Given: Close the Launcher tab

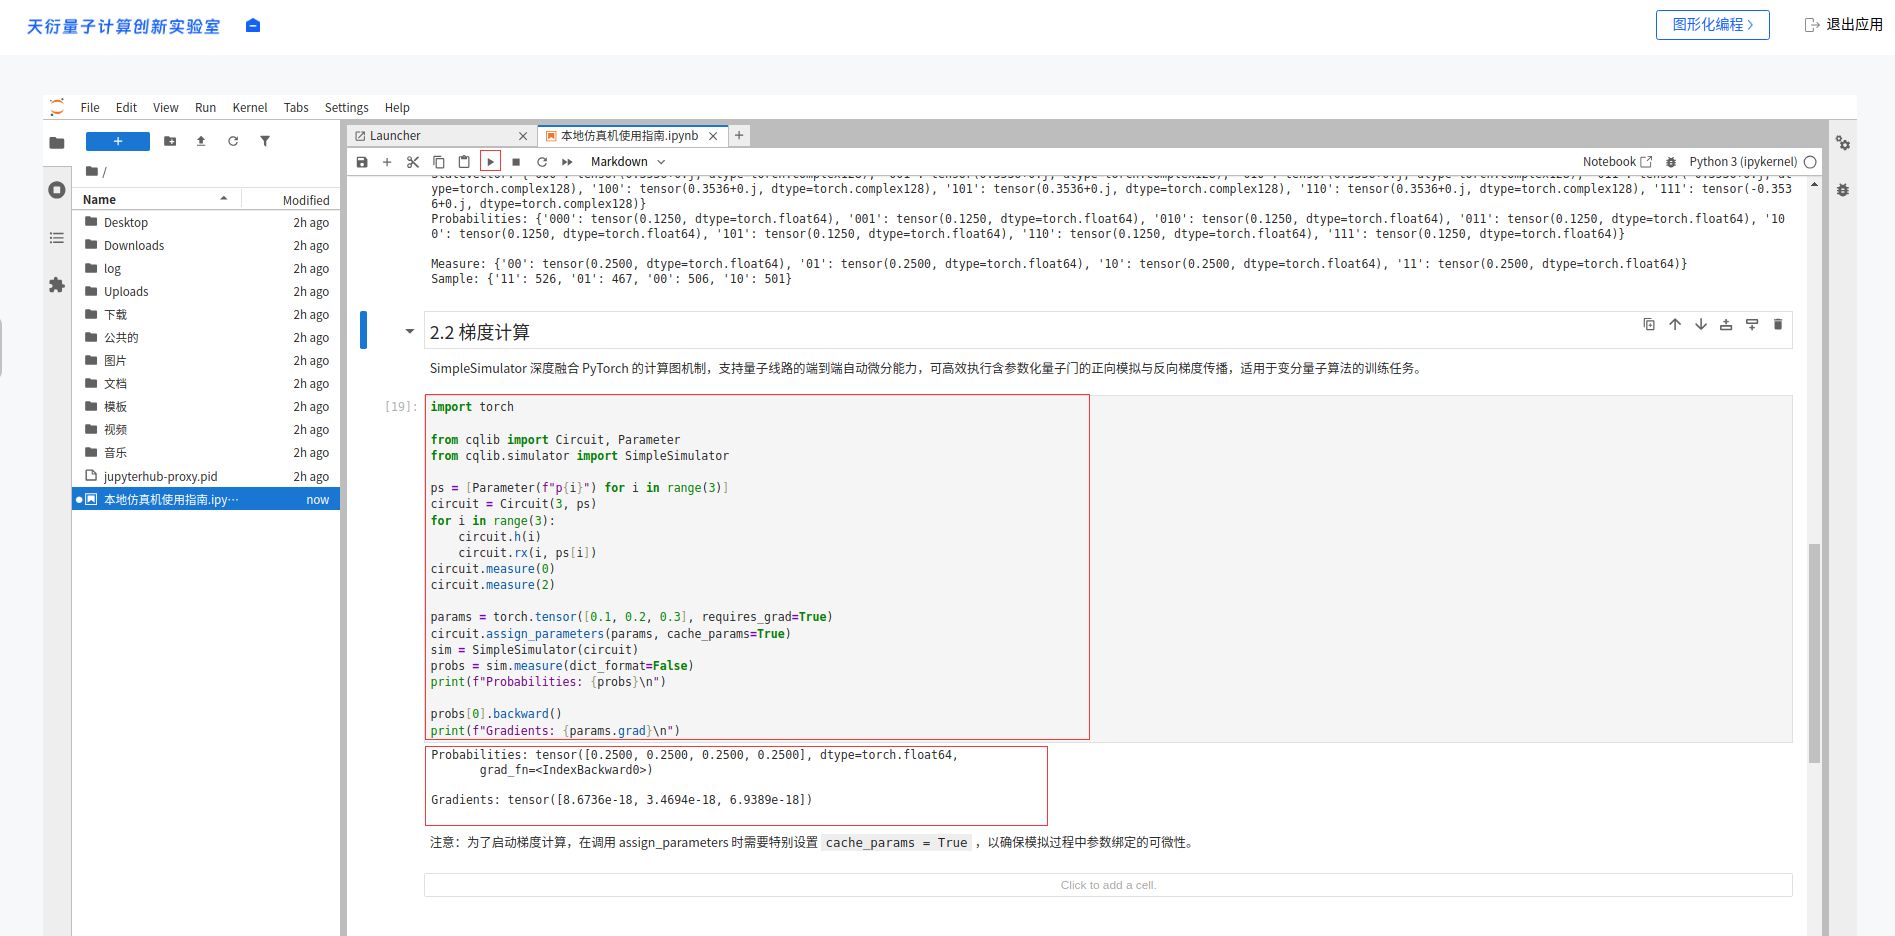Looking at the screenshot, I should tap(522, 136).
